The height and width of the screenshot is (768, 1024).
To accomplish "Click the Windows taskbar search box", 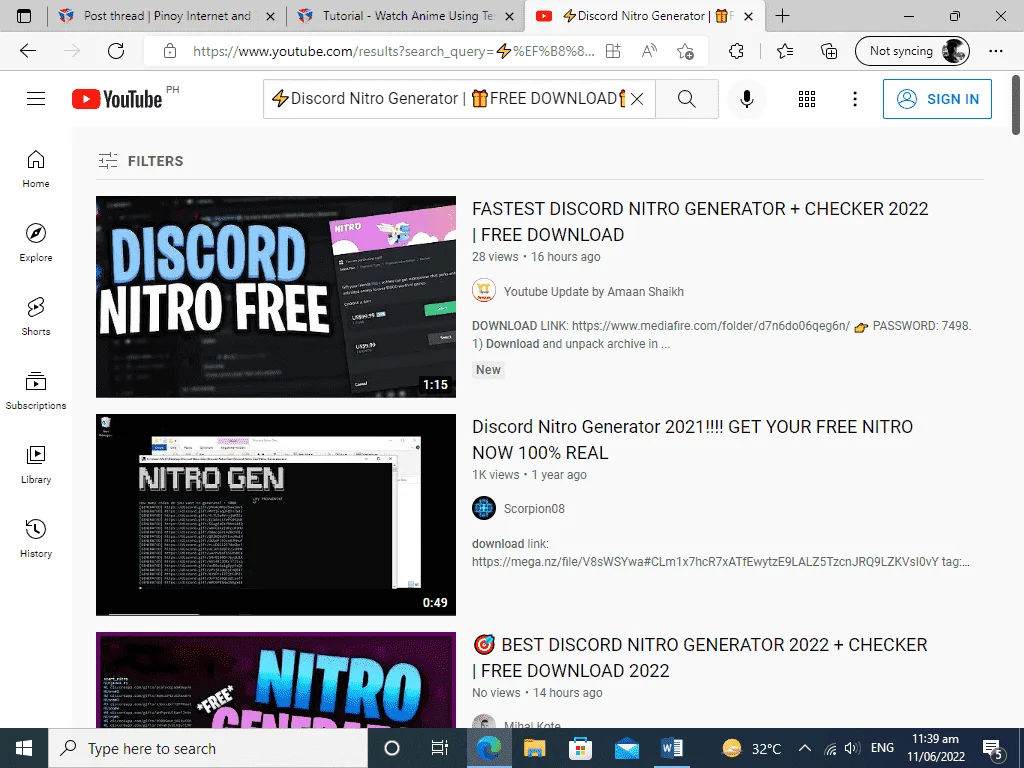I will [208, 748].
